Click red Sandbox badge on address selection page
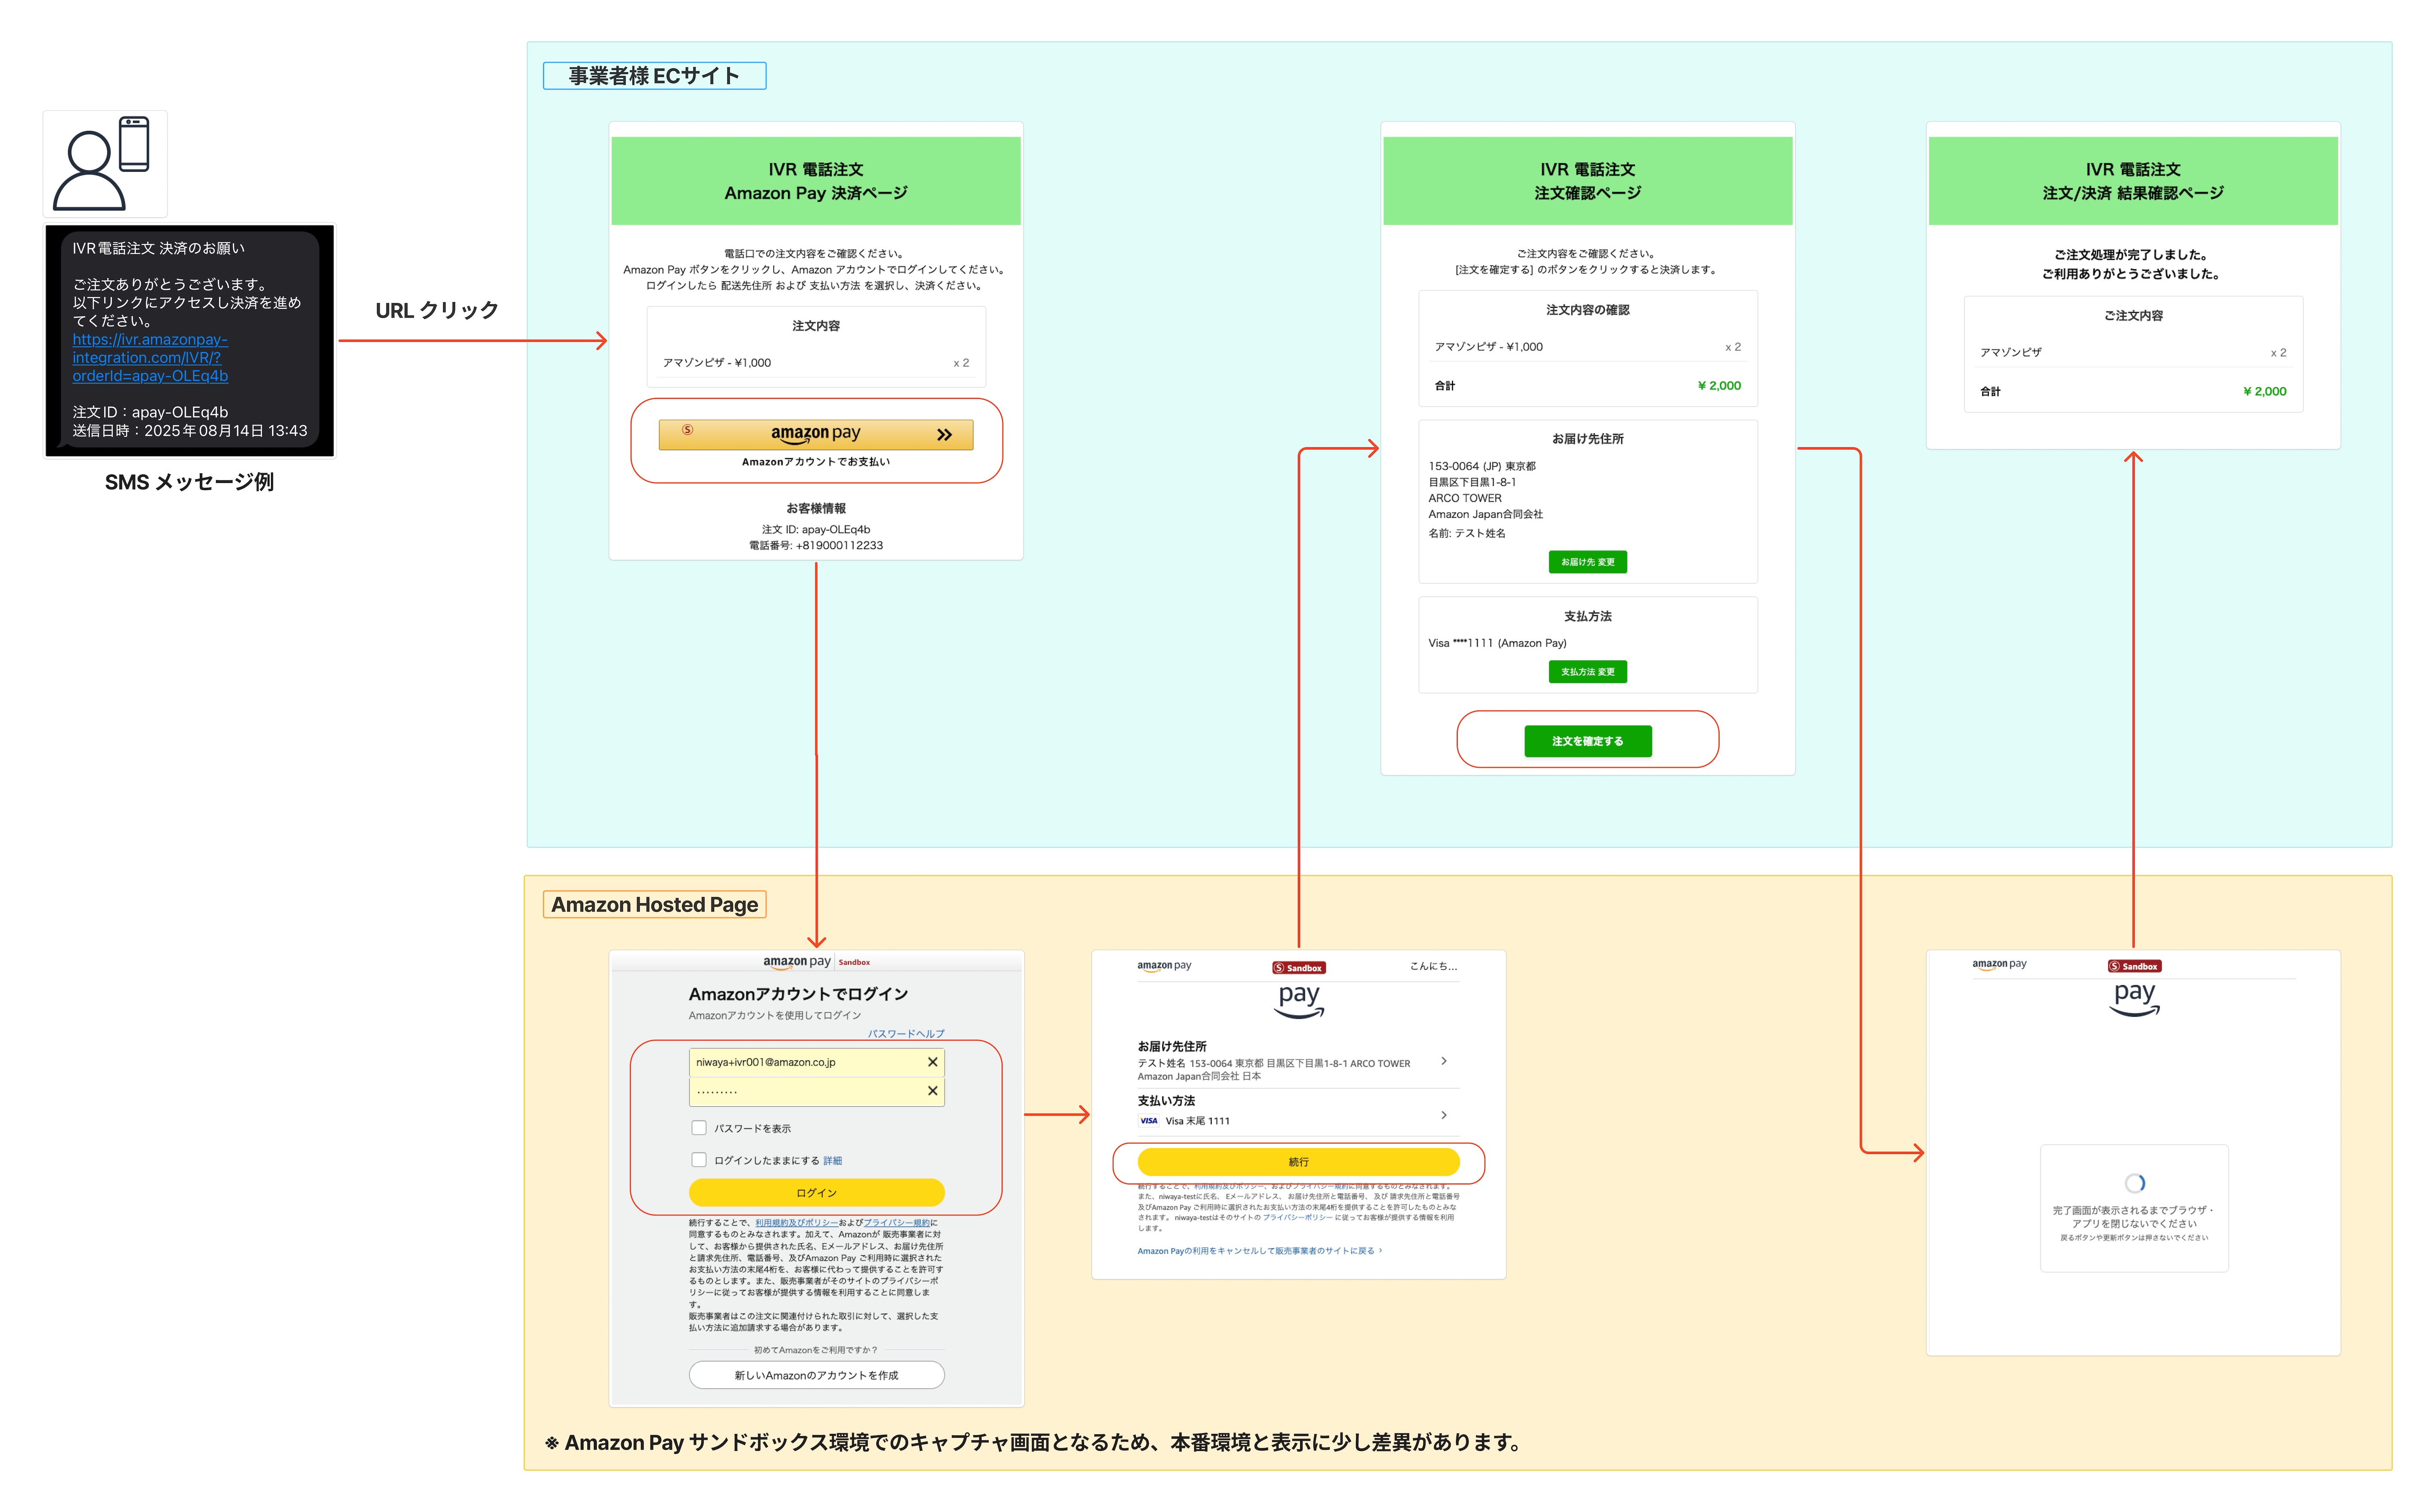 pyautogui.click(x=1298, y=968)
